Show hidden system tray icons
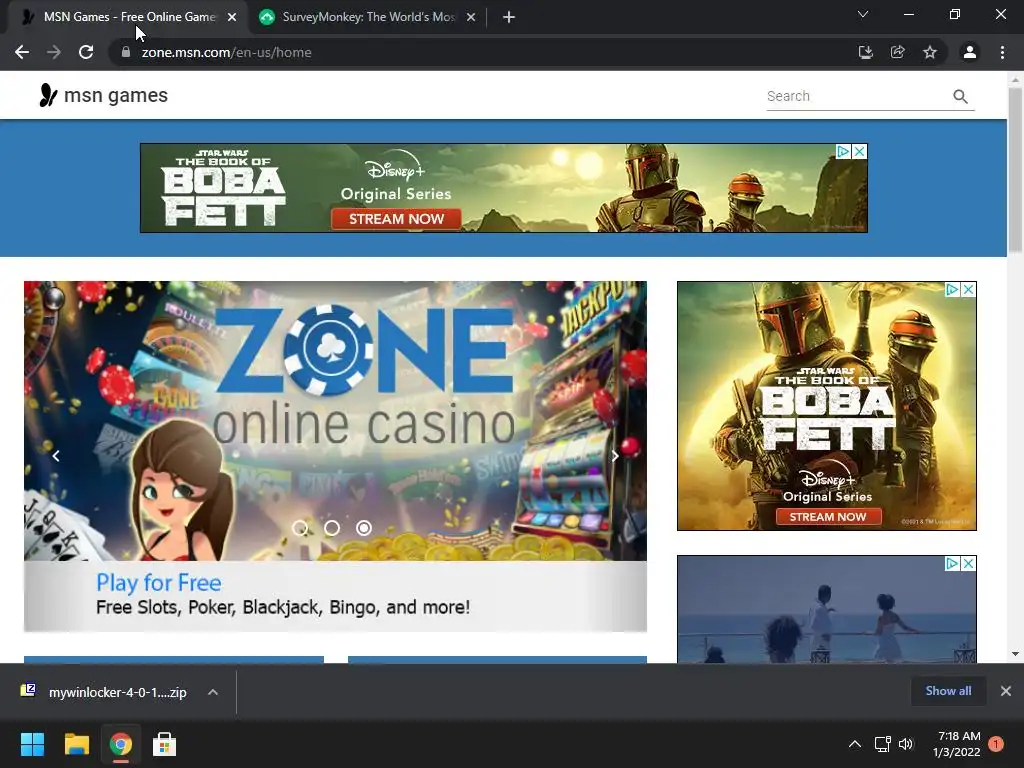Screen dimensions: 1024x768 point(855,744)
